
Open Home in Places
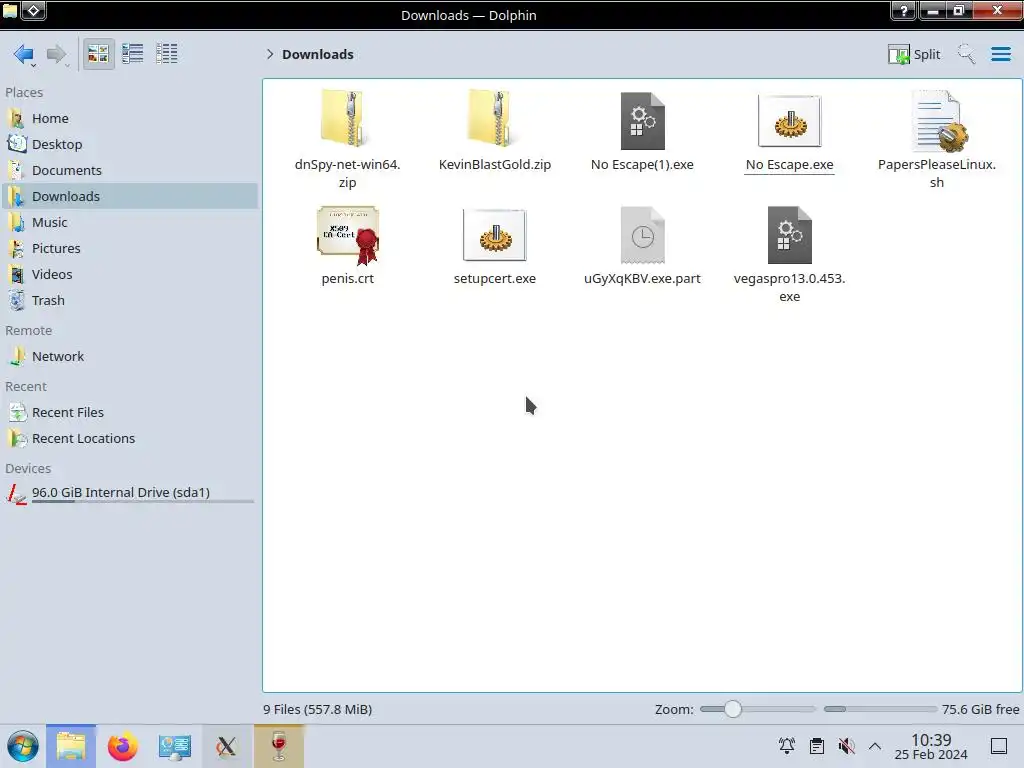[x=129, y=118]
